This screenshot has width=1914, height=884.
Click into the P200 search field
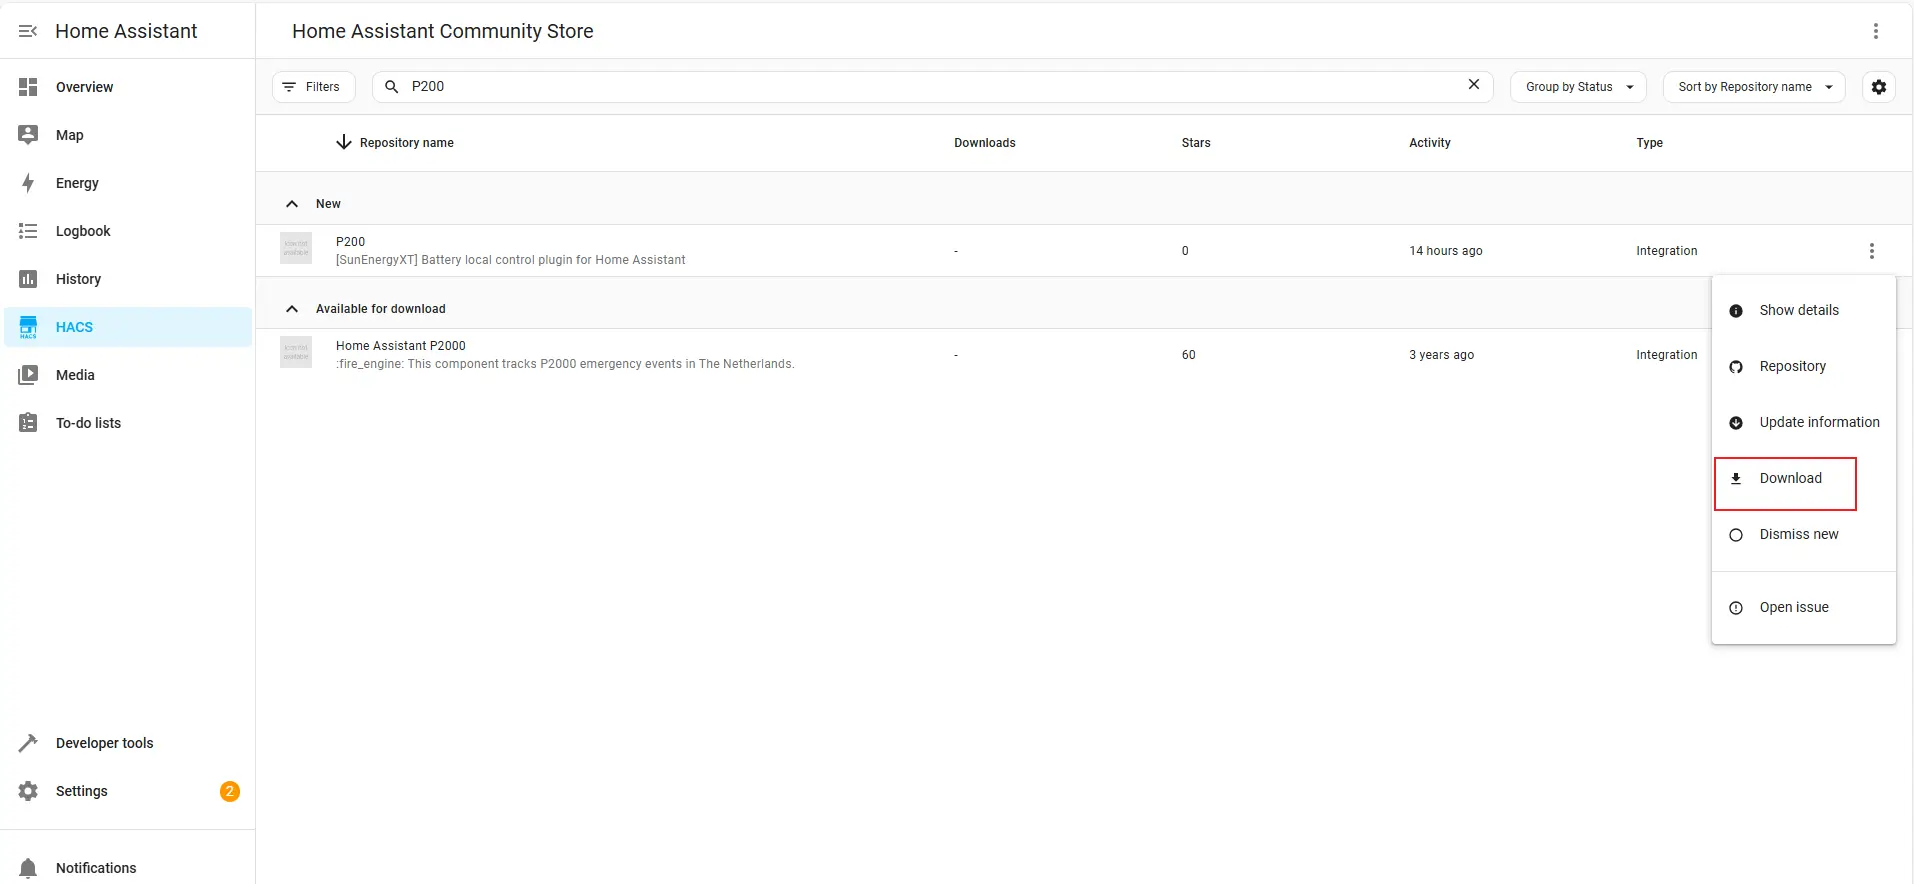point(930,87)
